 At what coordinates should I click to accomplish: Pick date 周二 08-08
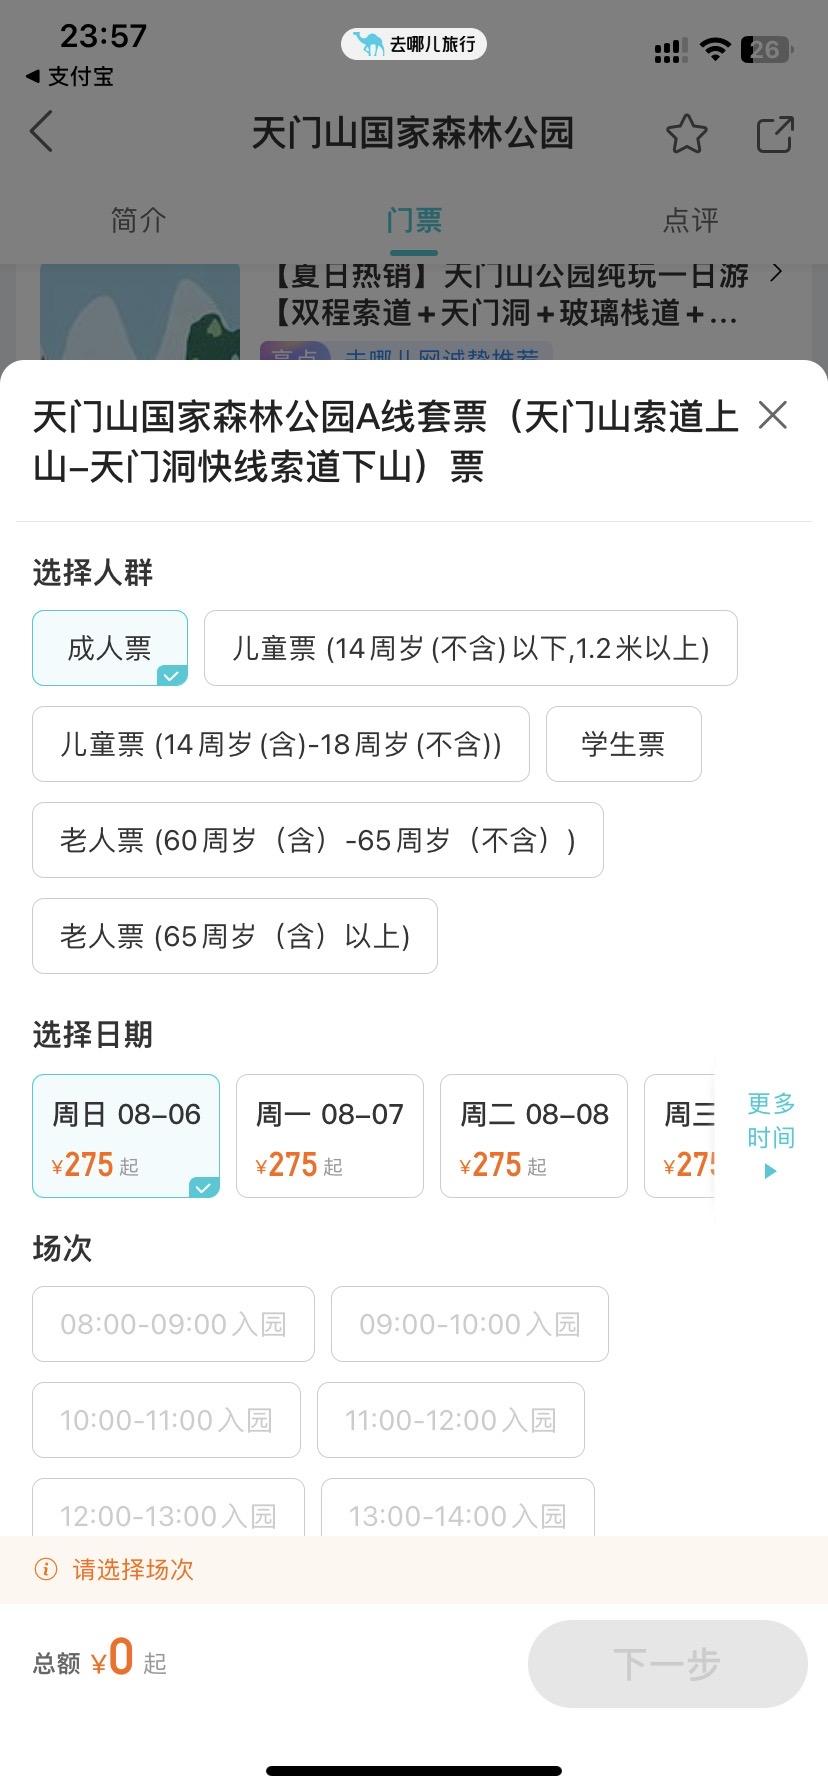tap(534, 1136)
